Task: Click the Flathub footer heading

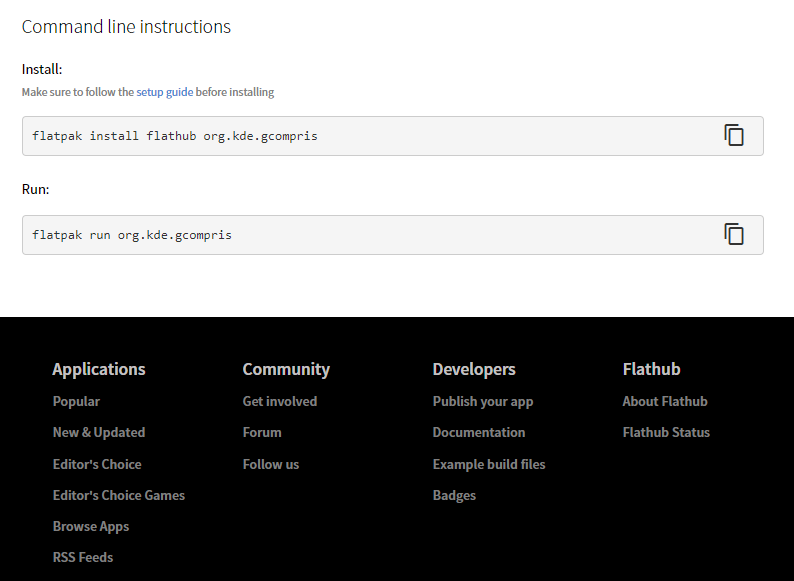Action: [x=651, y=369]
